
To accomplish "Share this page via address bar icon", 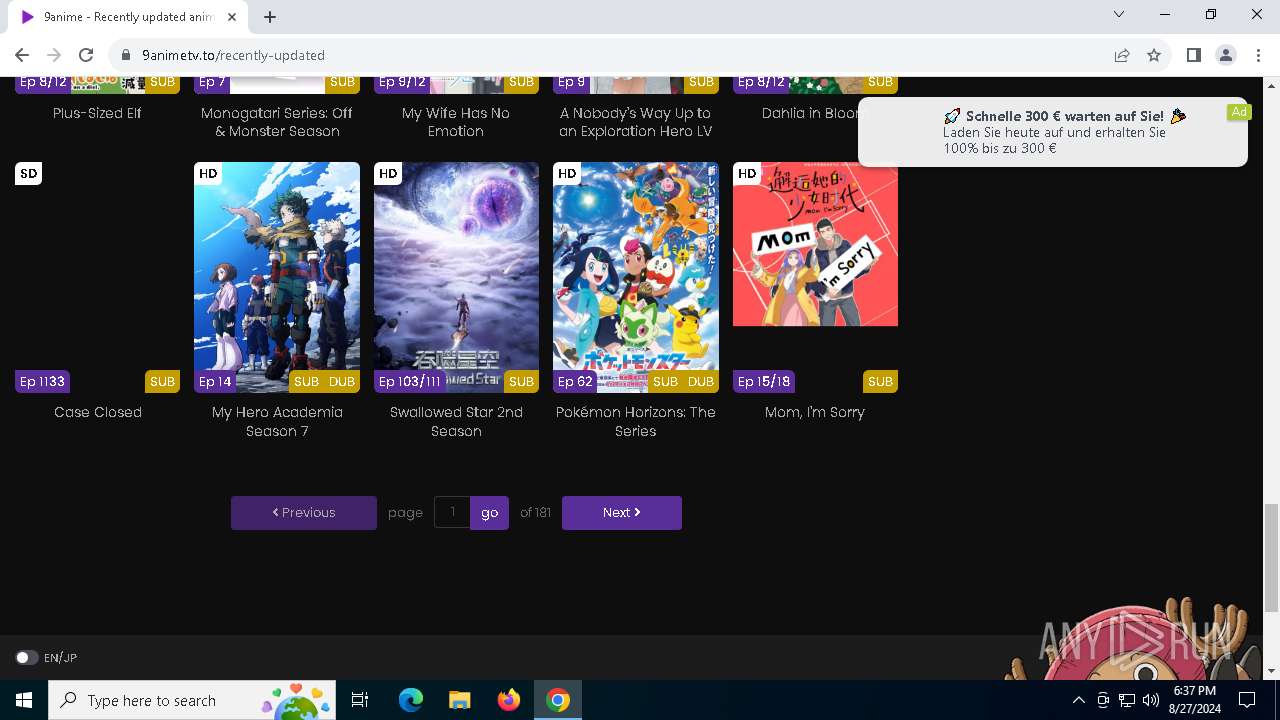I will click(x=1122, y=55).
